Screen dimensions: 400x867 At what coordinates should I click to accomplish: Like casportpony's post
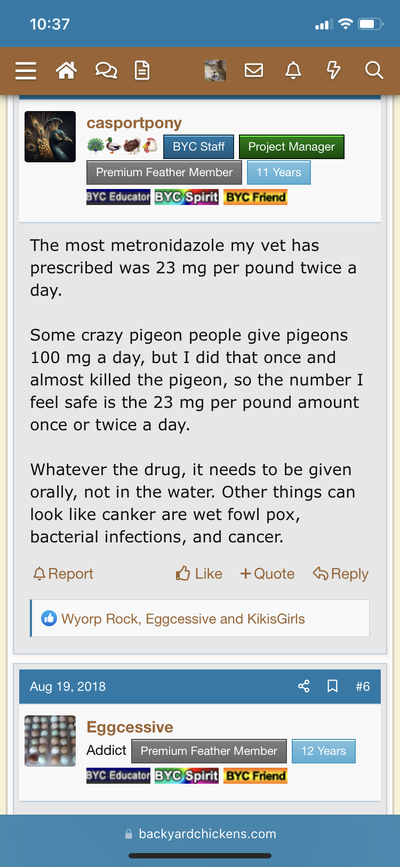click(199, 574)
